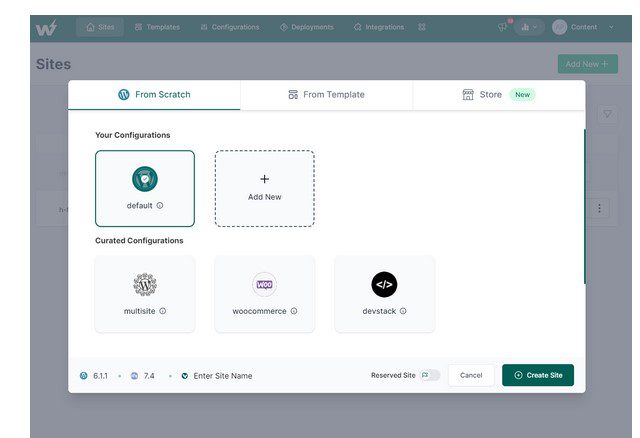Image resolution: width=640 pixels, height=438 pixels.
Task: Open the filter funnel behind the dialog
Action: pos(607,115)
